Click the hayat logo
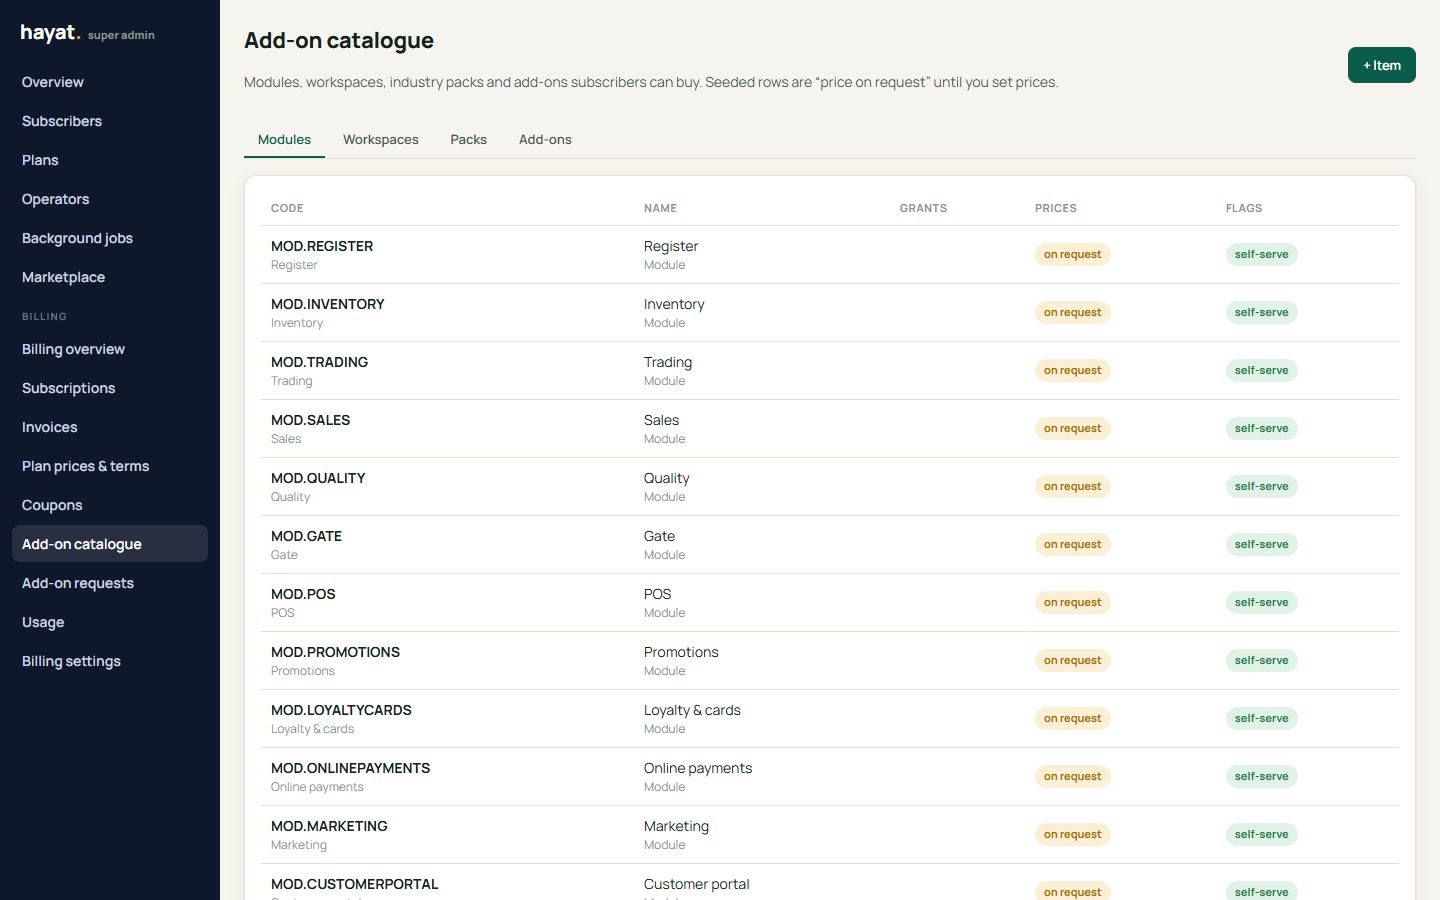 [50, 33]
